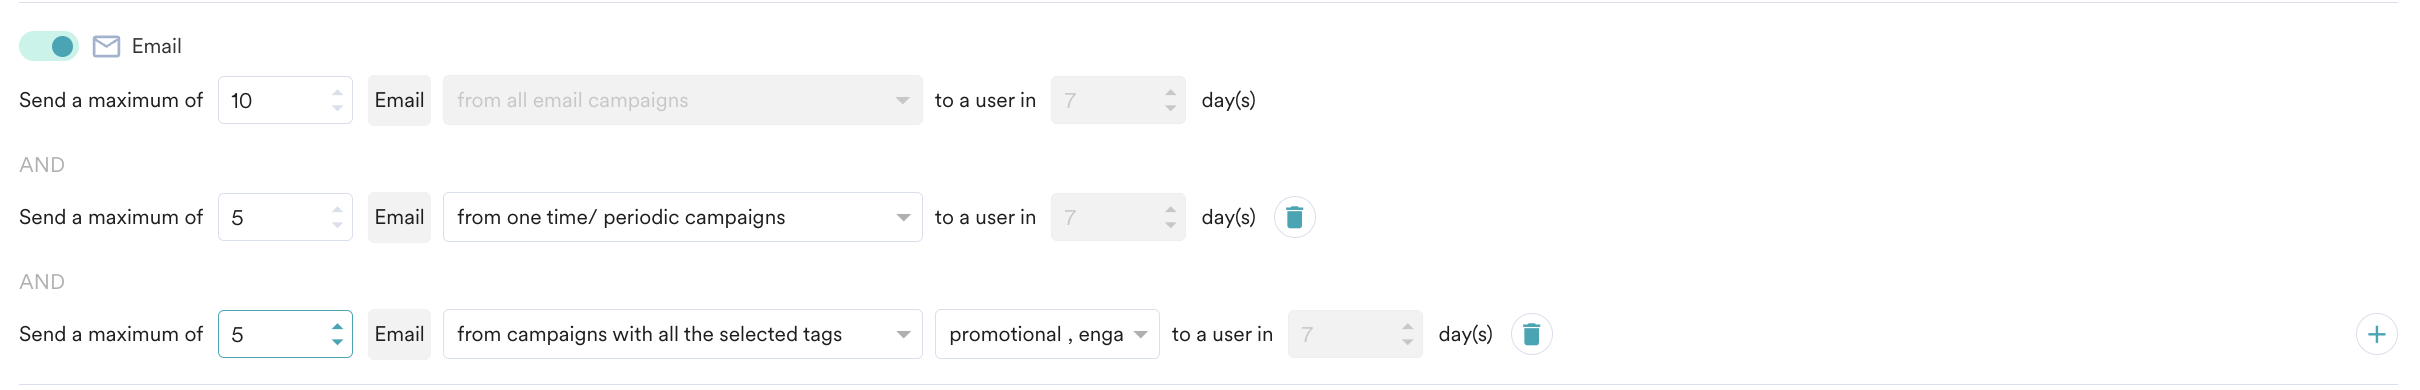Expand 'from campaigns with all the selected tags' dropdown

682,334
